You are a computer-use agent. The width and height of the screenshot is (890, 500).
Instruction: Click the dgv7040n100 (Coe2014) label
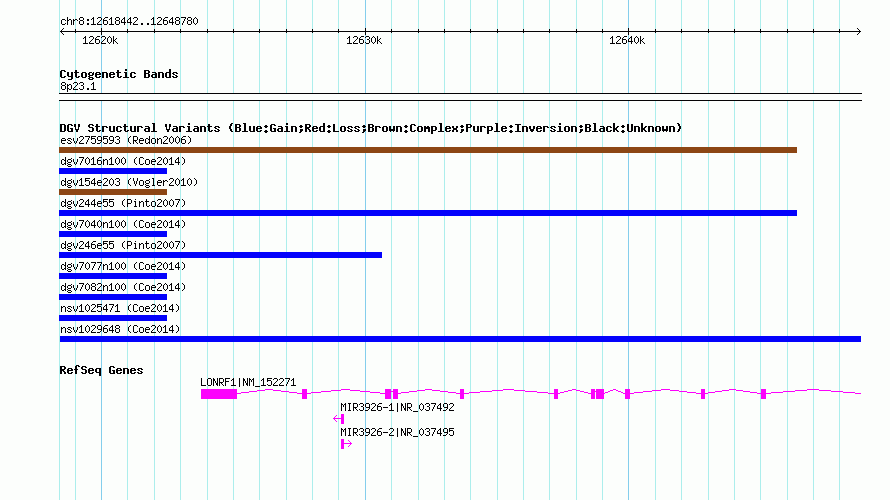coord(123,224)
